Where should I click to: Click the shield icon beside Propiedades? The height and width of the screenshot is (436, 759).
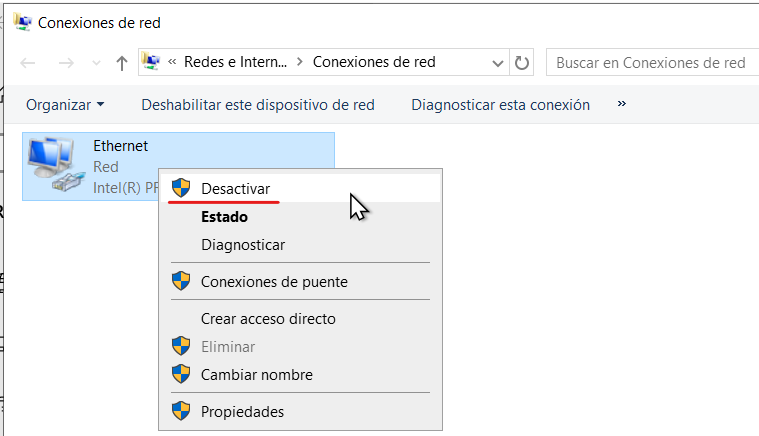click(x=181, y=411)
